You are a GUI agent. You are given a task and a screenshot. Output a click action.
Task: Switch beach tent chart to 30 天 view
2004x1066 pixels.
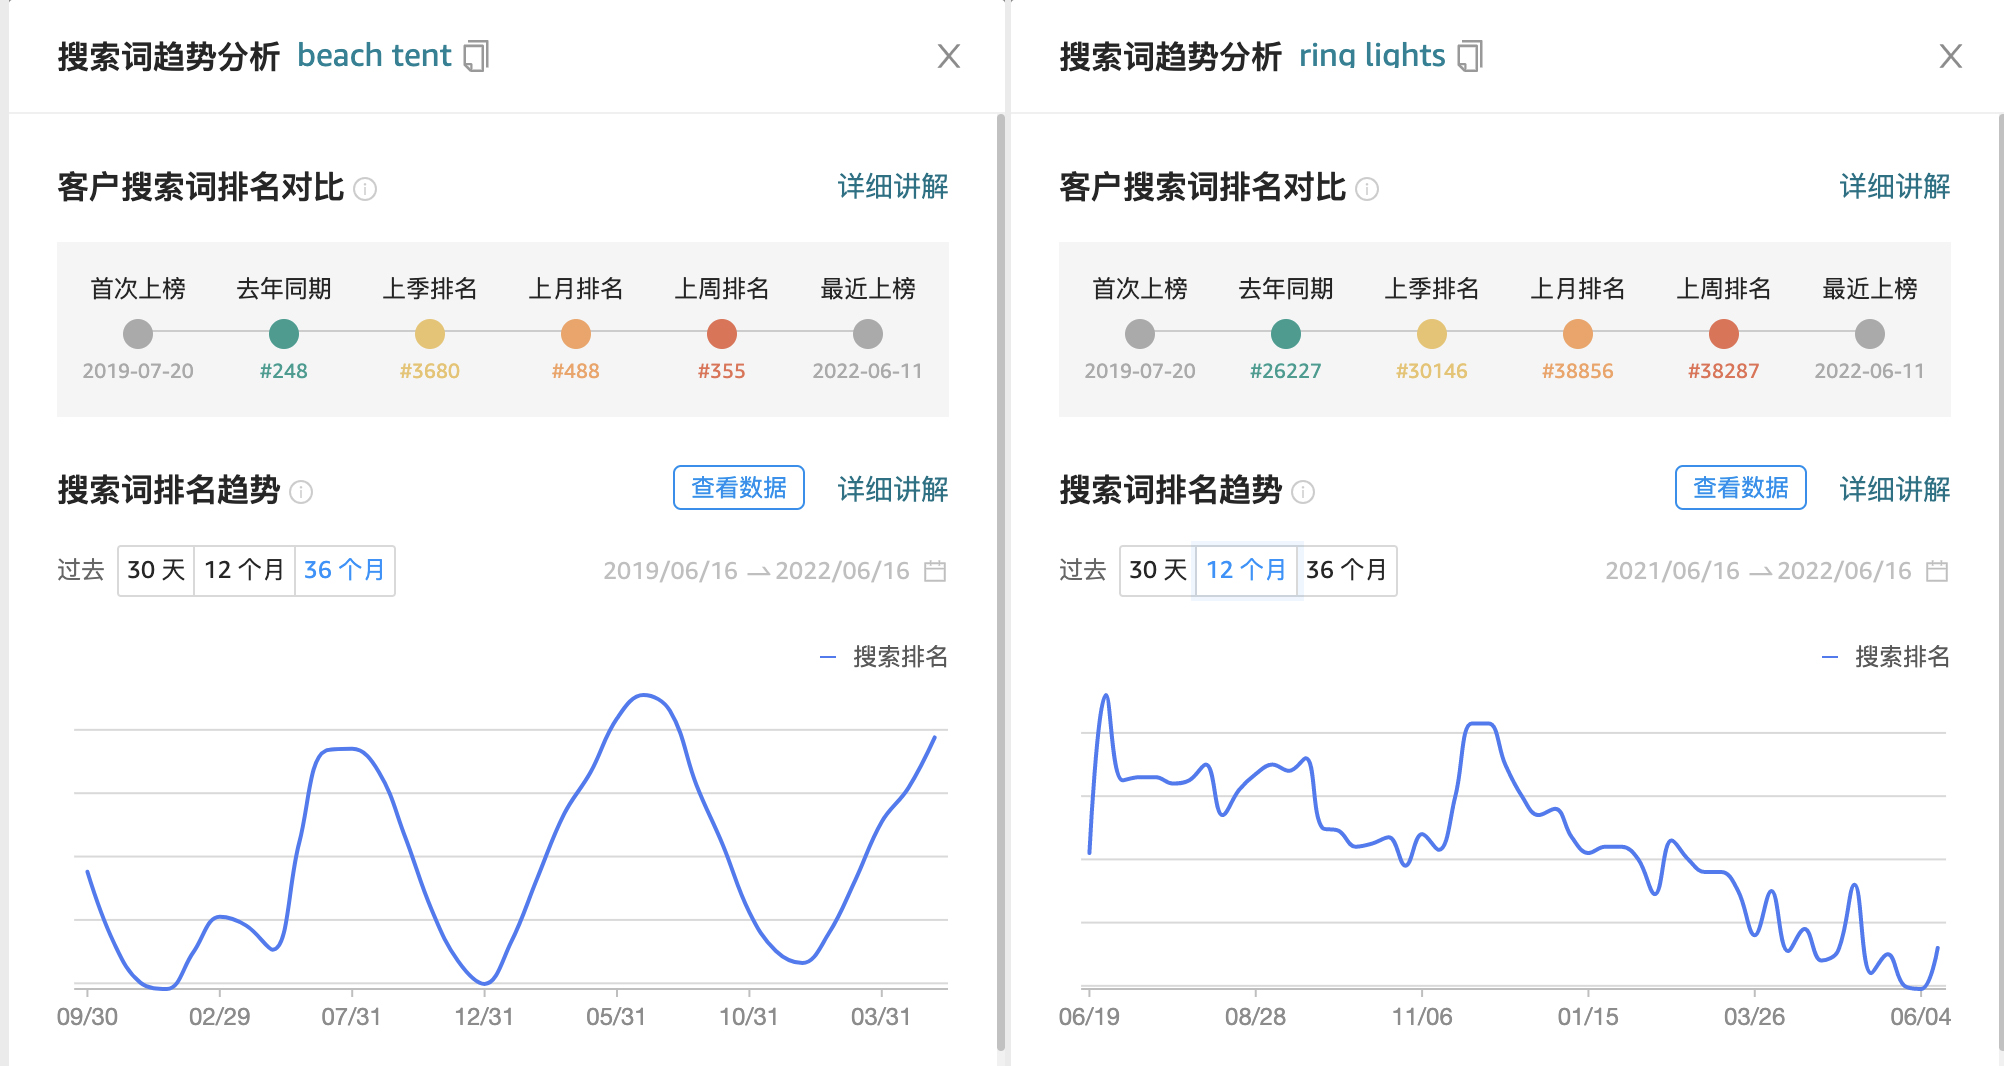click(x=153, y=570)
